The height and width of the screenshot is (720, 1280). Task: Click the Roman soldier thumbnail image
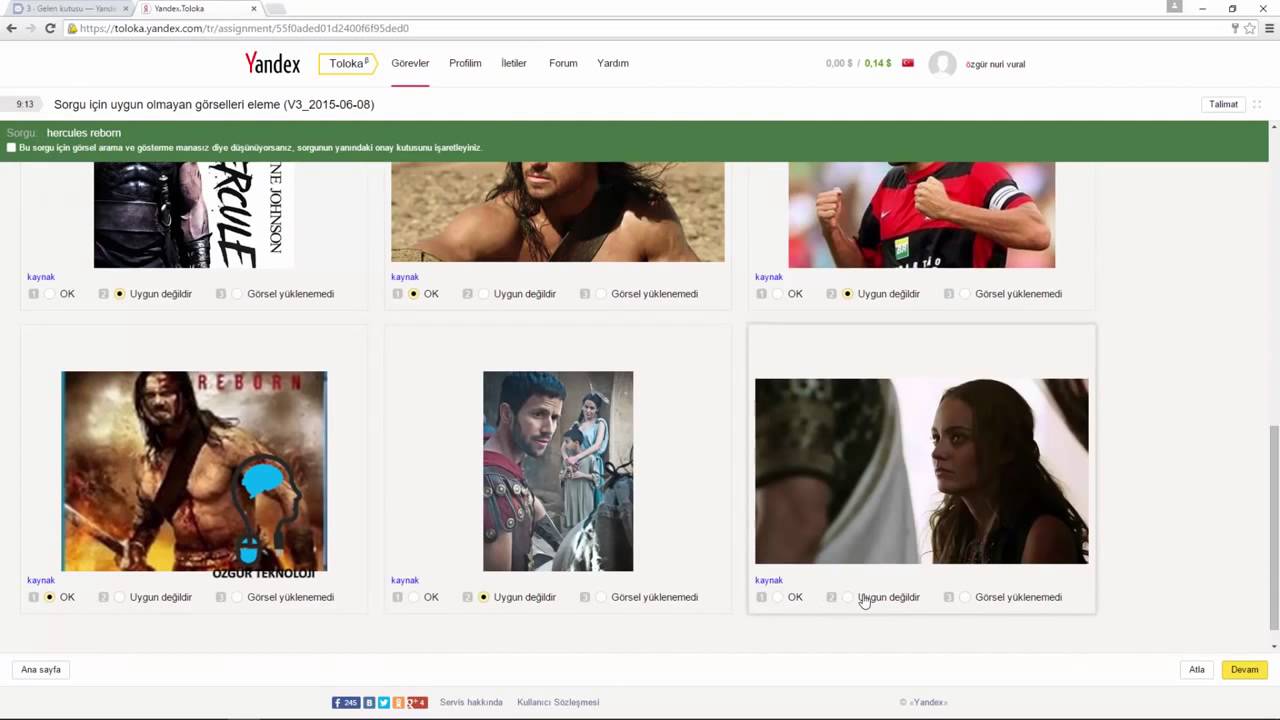point(558,471)
